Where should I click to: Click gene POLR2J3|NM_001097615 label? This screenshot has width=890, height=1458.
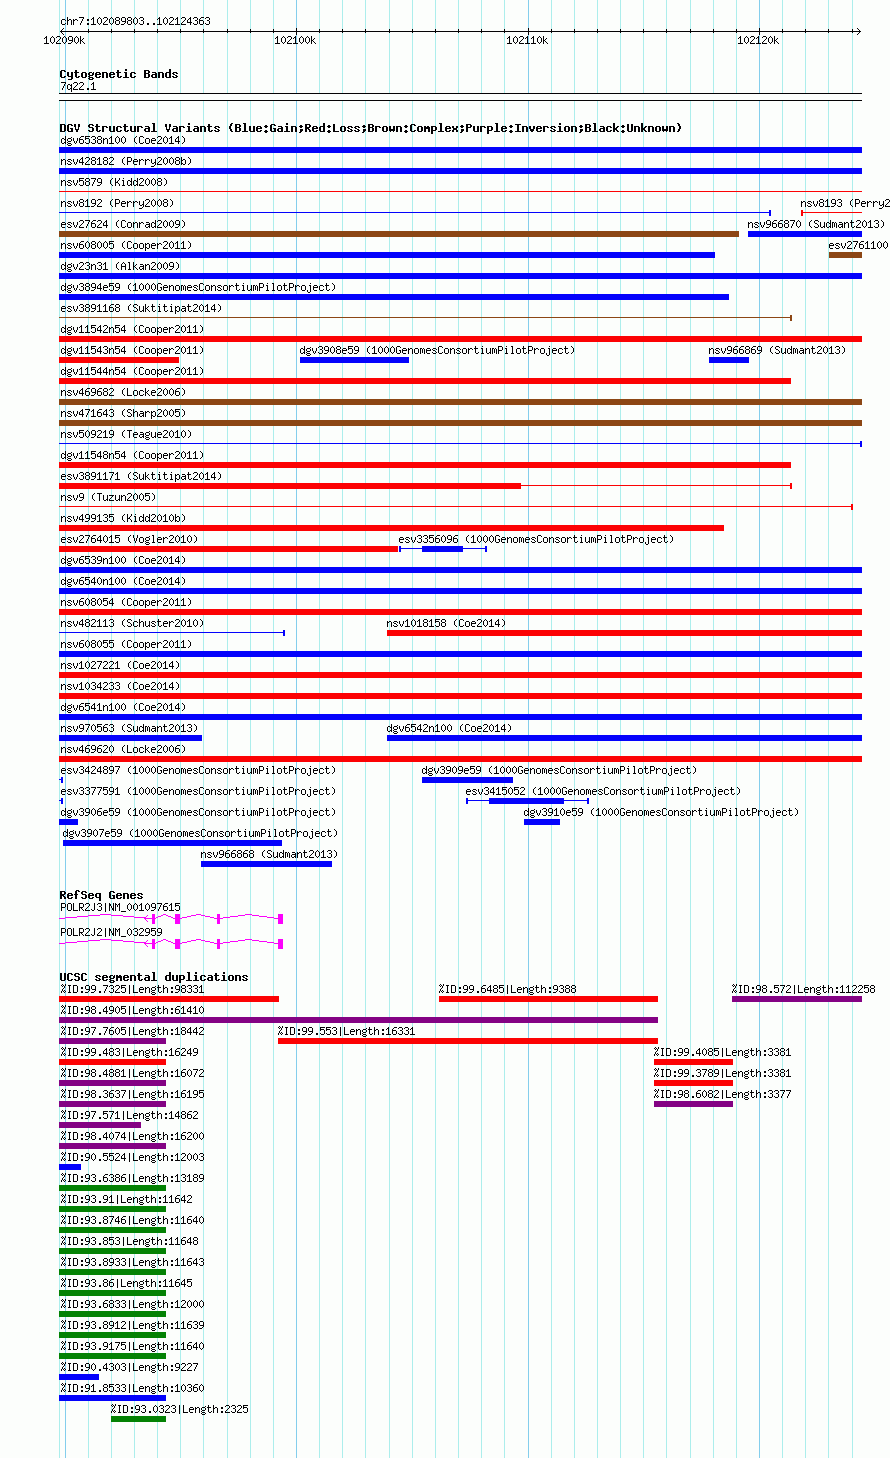120,907
